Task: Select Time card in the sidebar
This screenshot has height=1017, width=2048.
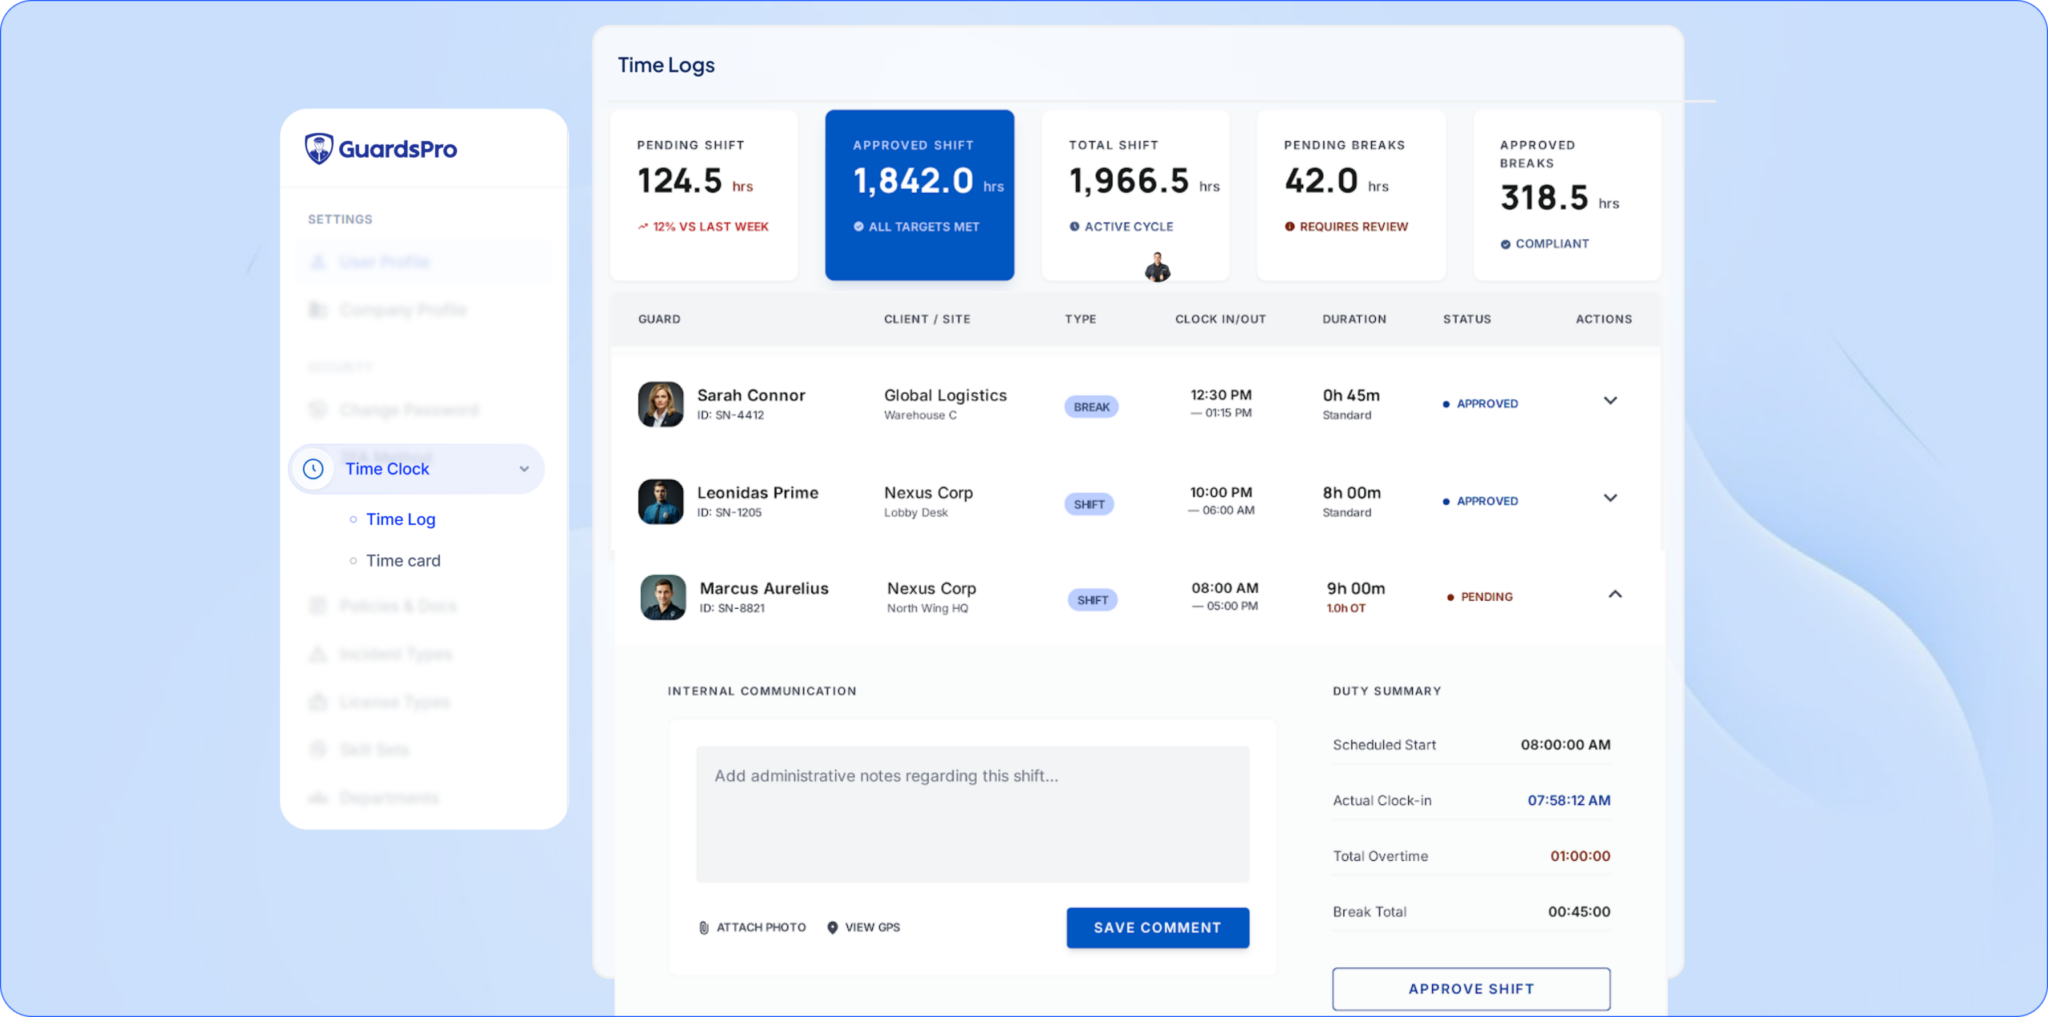Action: point(403,561)
